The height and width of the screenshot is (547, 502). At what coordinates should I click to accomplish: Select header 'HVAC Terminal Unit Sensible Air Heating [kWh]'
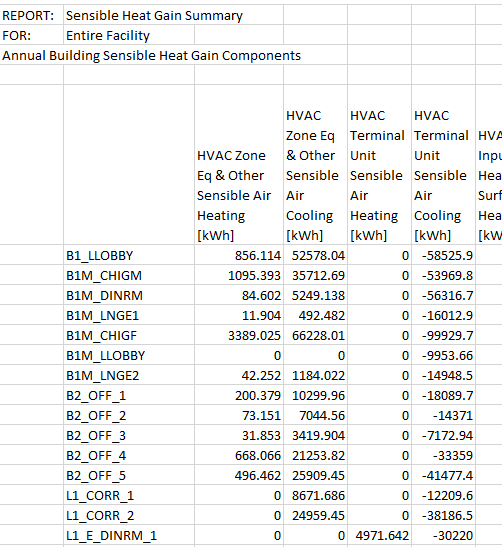379,165
